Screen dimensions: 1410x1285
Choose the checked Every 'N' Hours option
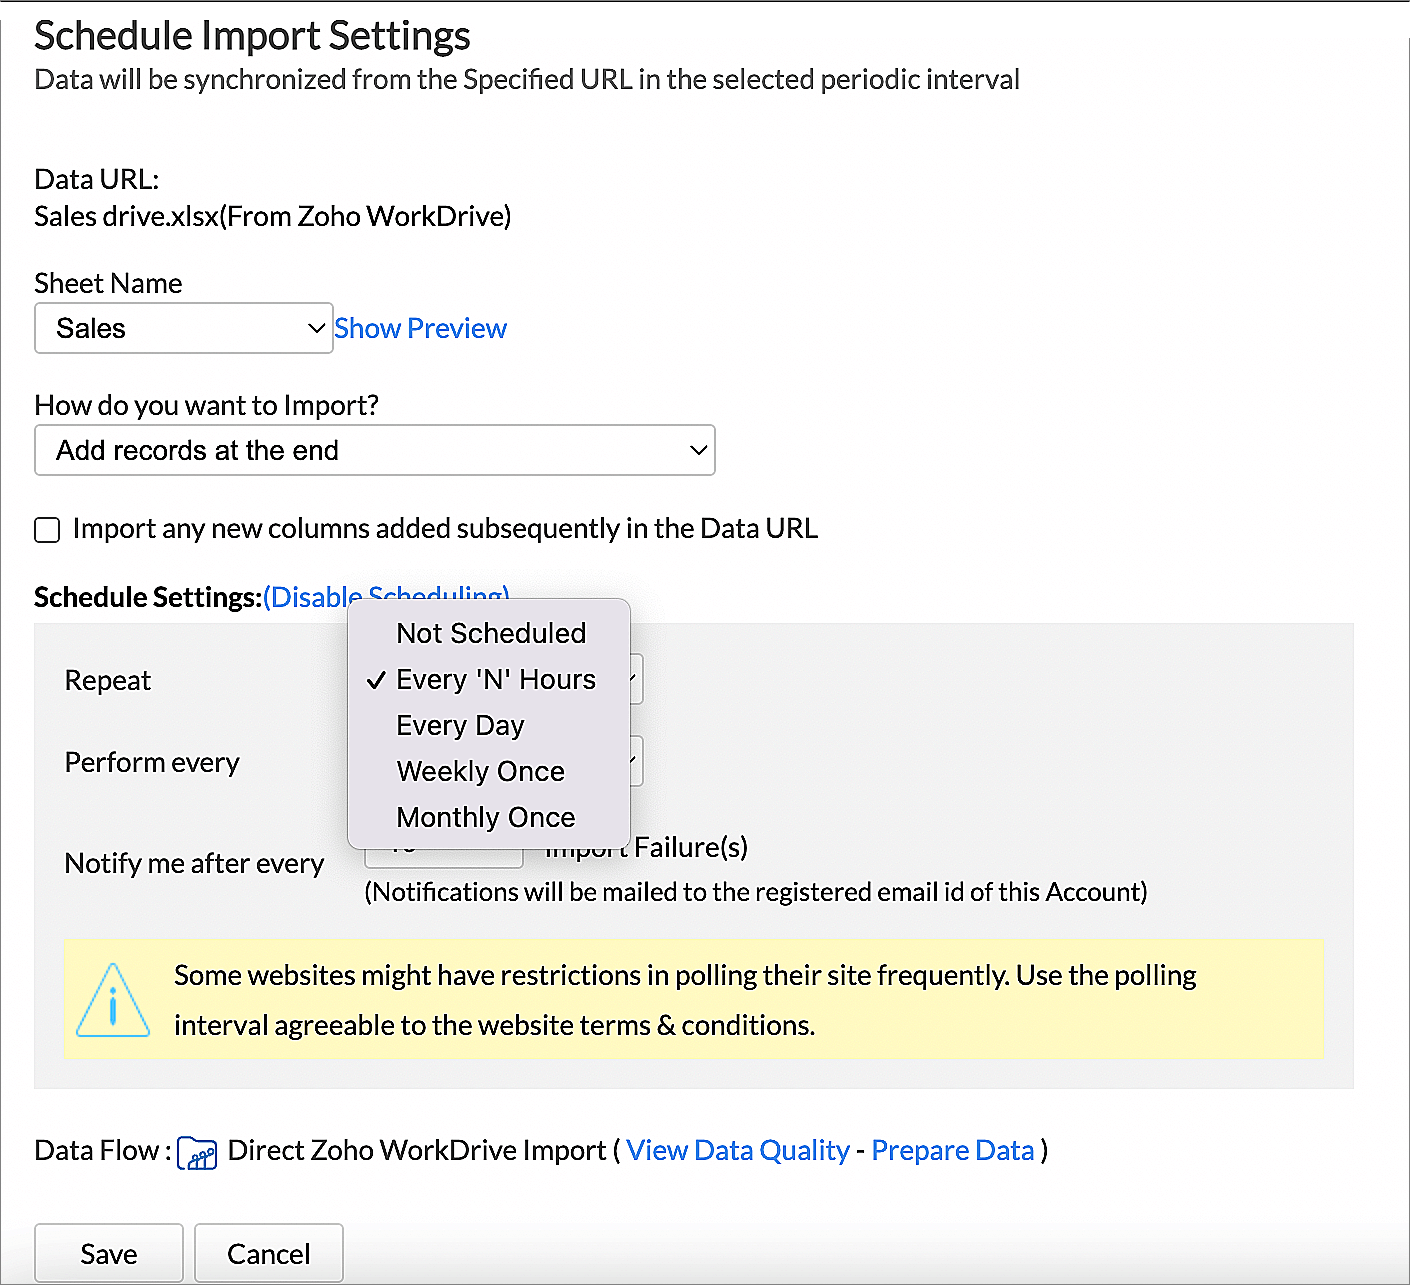point(495,679)
